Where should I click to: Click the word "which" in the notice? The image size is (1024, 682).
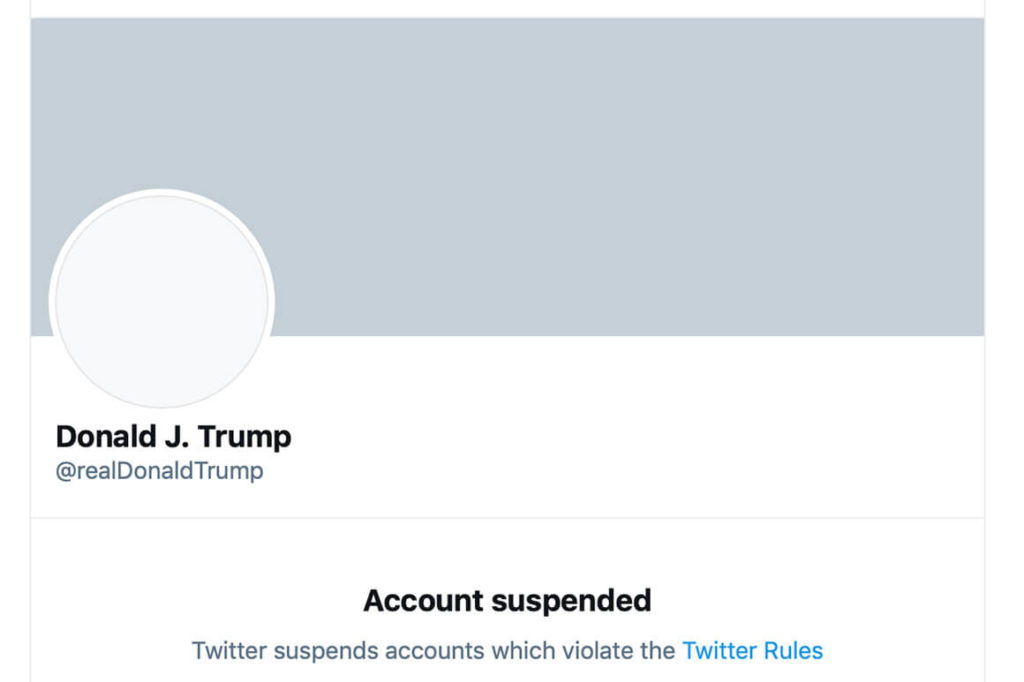coord(512,651)
